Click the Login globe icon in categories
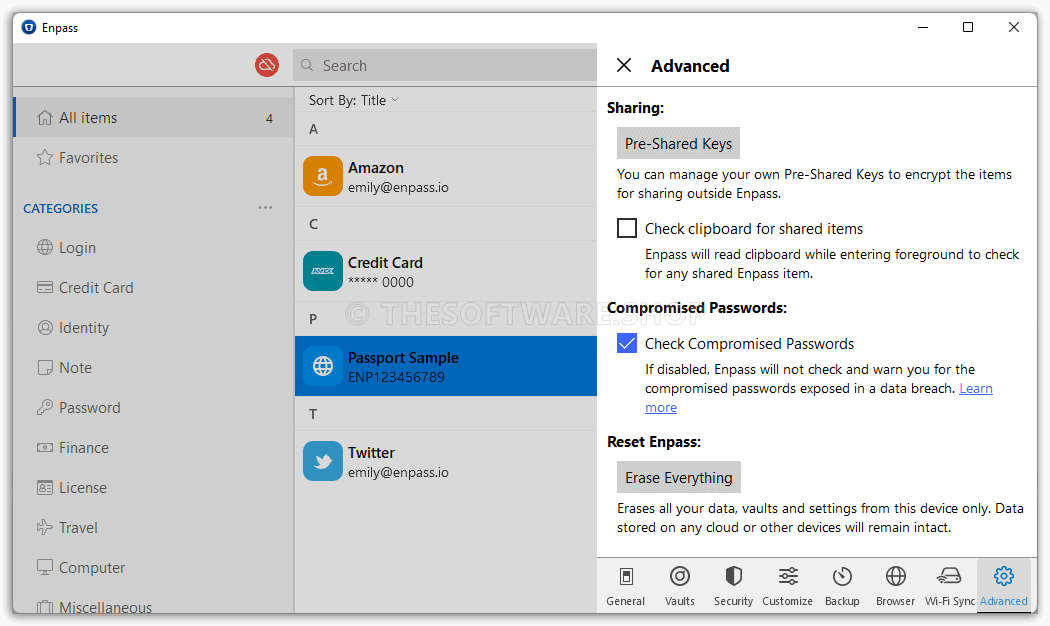The image size is (1050, 626). tap(45, 248)
